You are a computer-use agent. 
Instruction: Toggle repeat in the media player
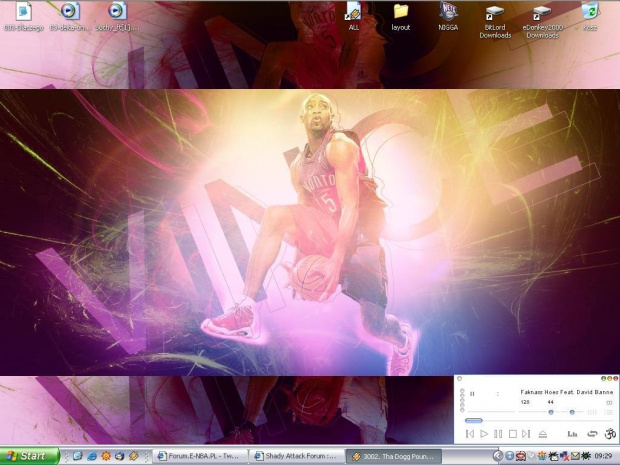(x=592, y=434)
